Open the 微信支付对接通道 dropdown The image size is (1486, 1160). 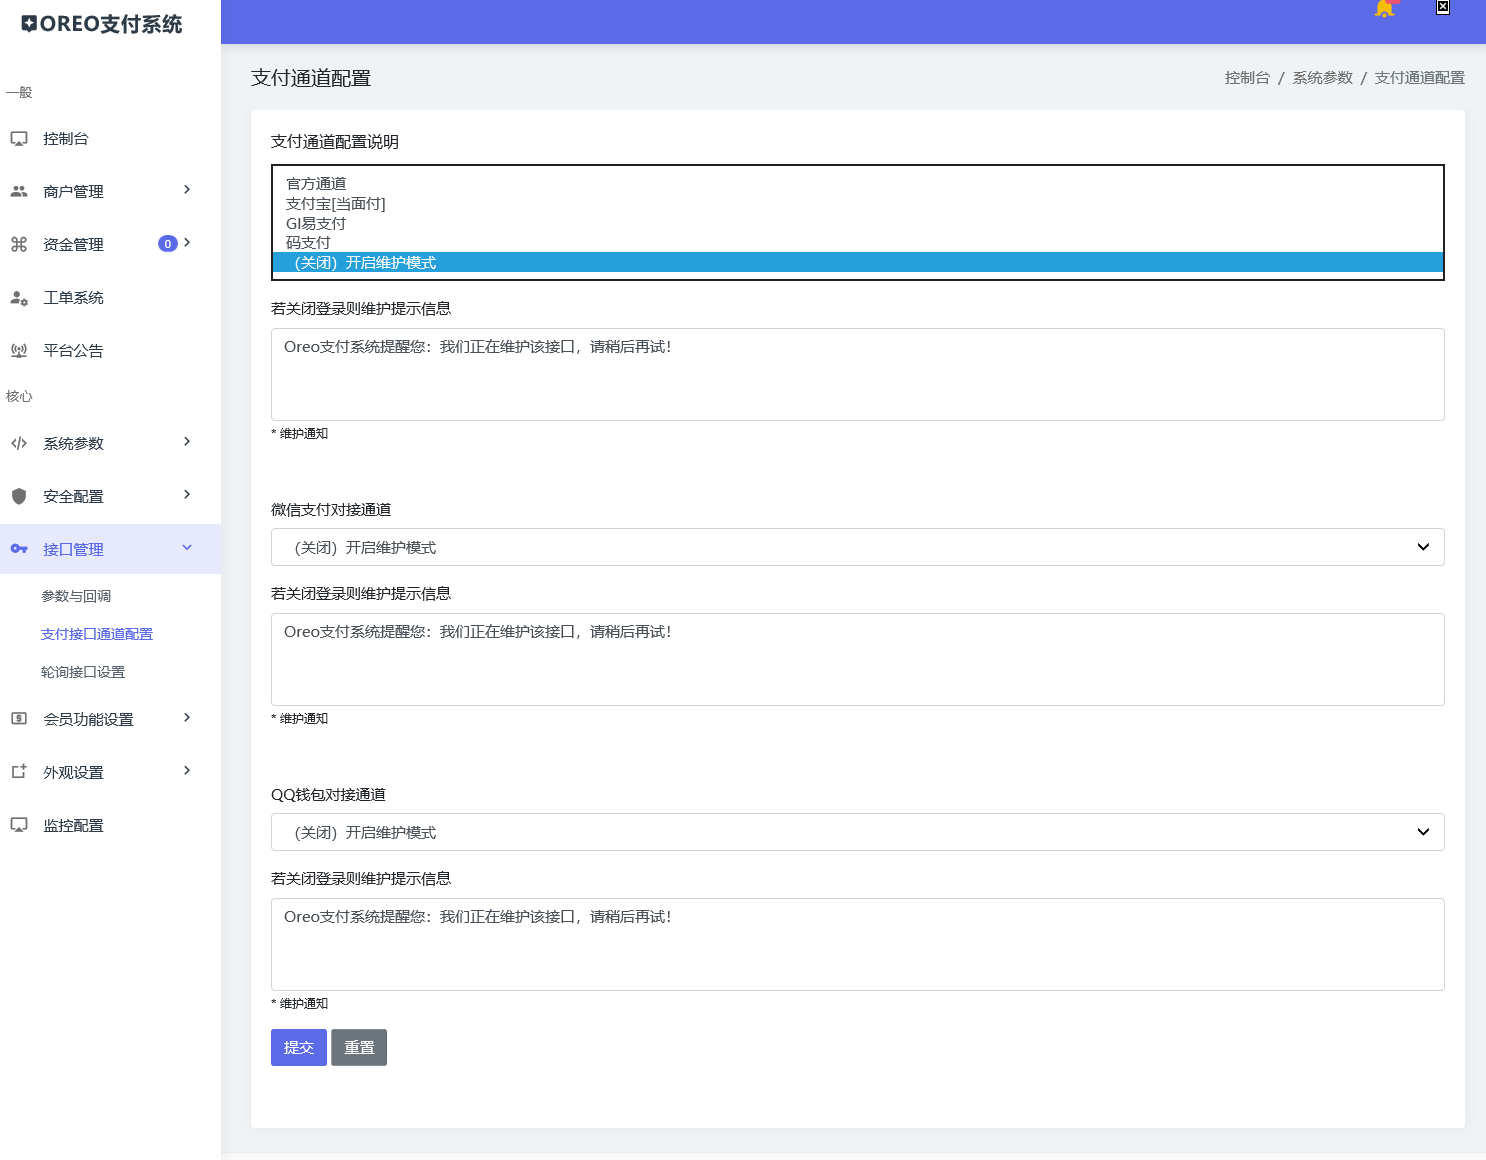[857, 547]
